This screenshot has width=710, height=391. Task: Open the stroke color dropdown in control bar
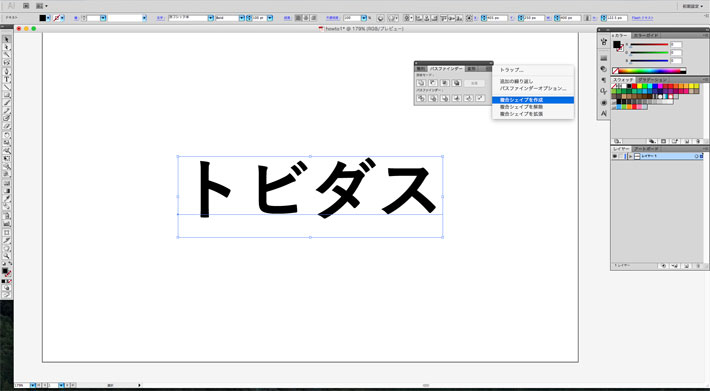[62, 18]
